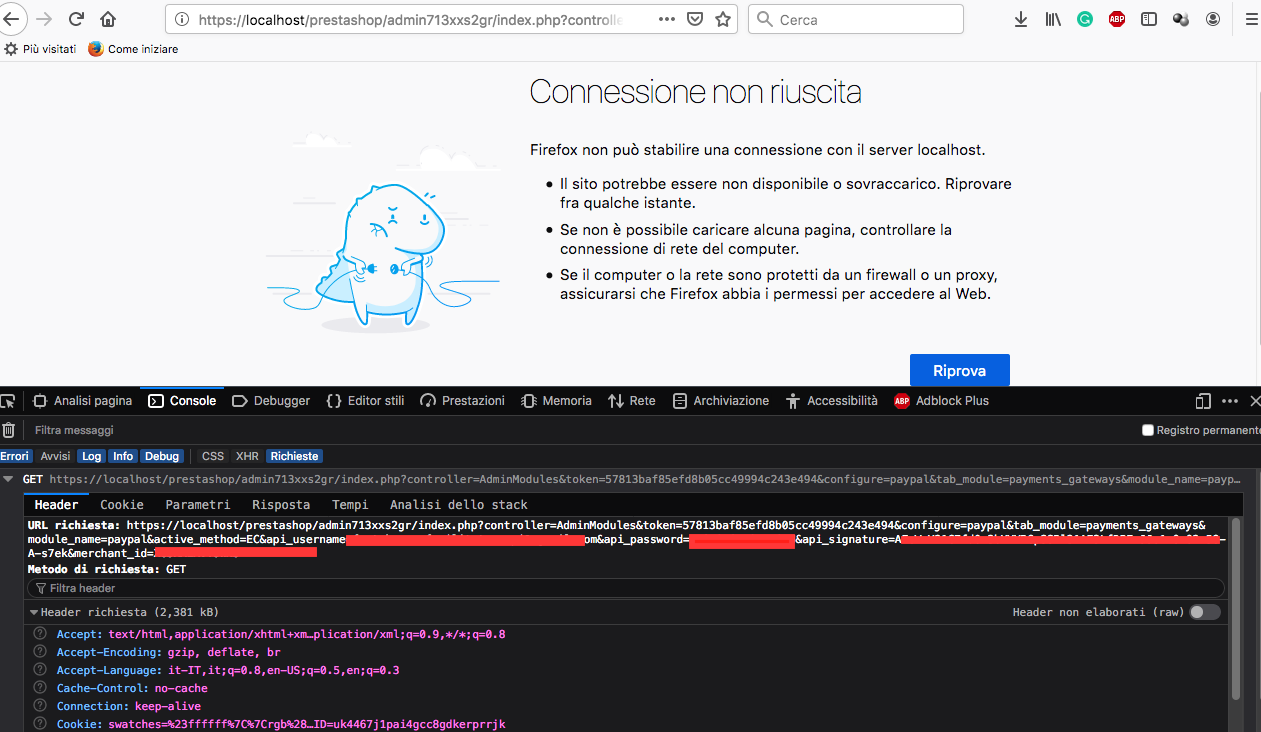Open page actions three-dot menu in address bar

[667, 19]
